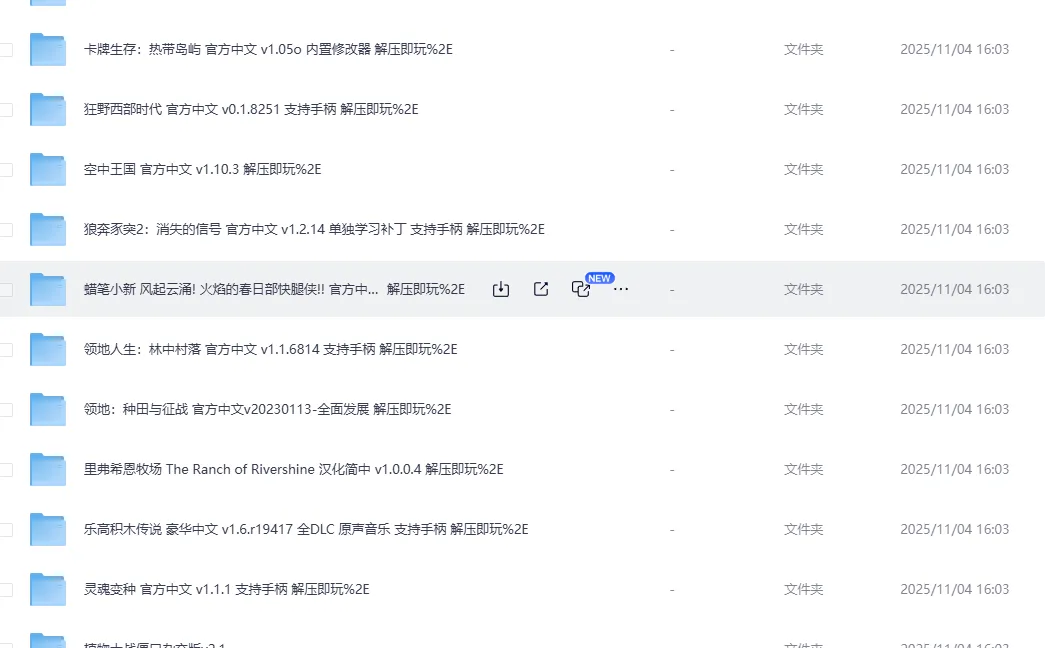1045x648 pixels.
Task: Click size dash of 乐高积木传说 row
Action: point(672,529)
